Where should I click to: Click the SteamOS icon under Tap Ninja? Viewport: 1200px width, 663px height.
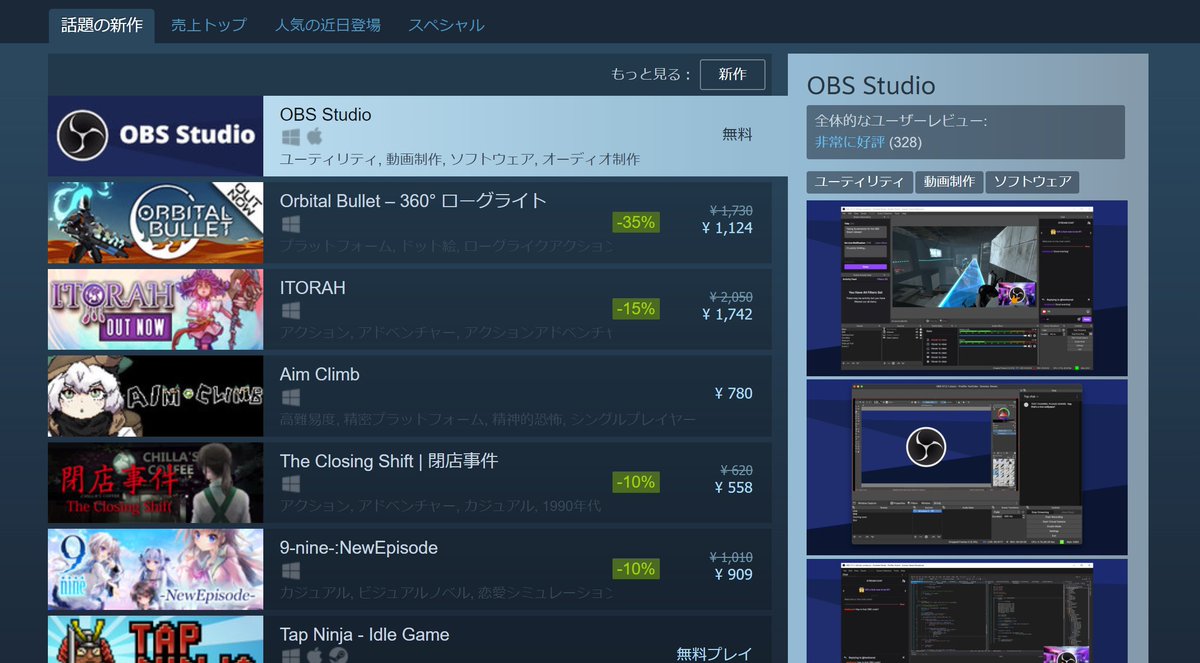pos(338,655)
